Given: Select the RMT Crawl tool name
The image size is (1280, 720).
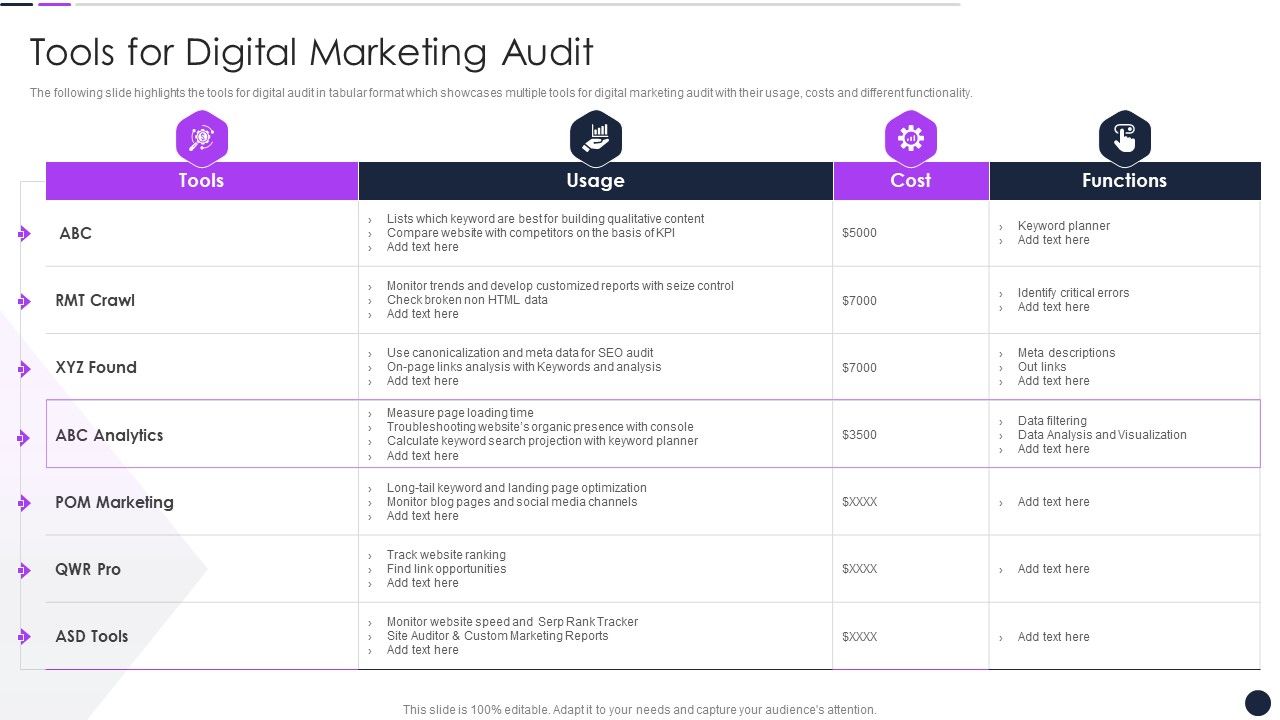Looking at the screenshot, I should coord(95,300).
